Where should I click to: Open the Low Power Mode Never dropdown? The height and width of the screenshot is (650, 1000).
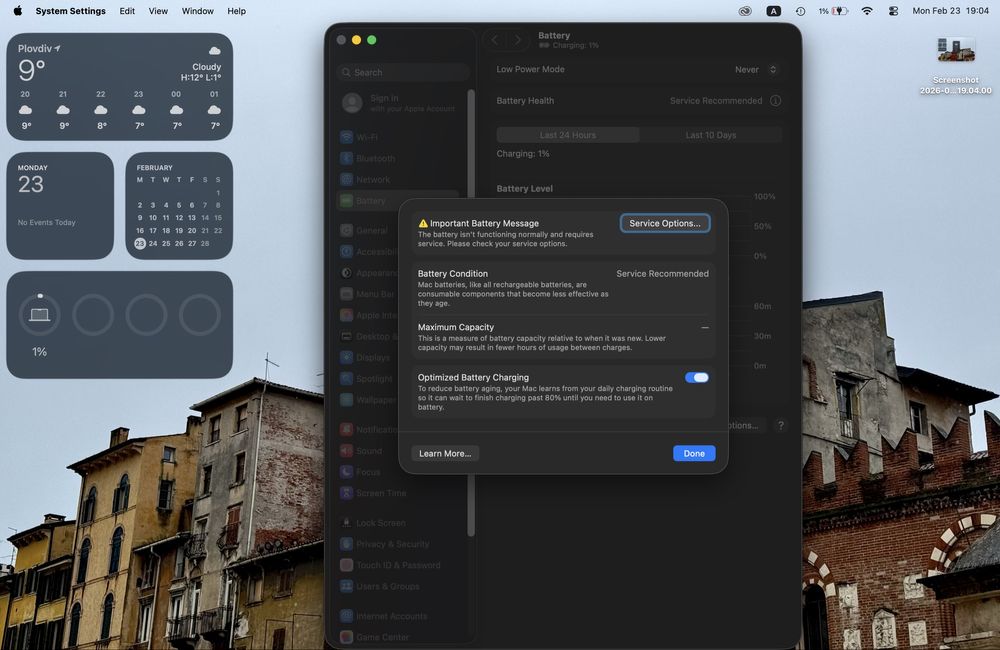[756, 69]
